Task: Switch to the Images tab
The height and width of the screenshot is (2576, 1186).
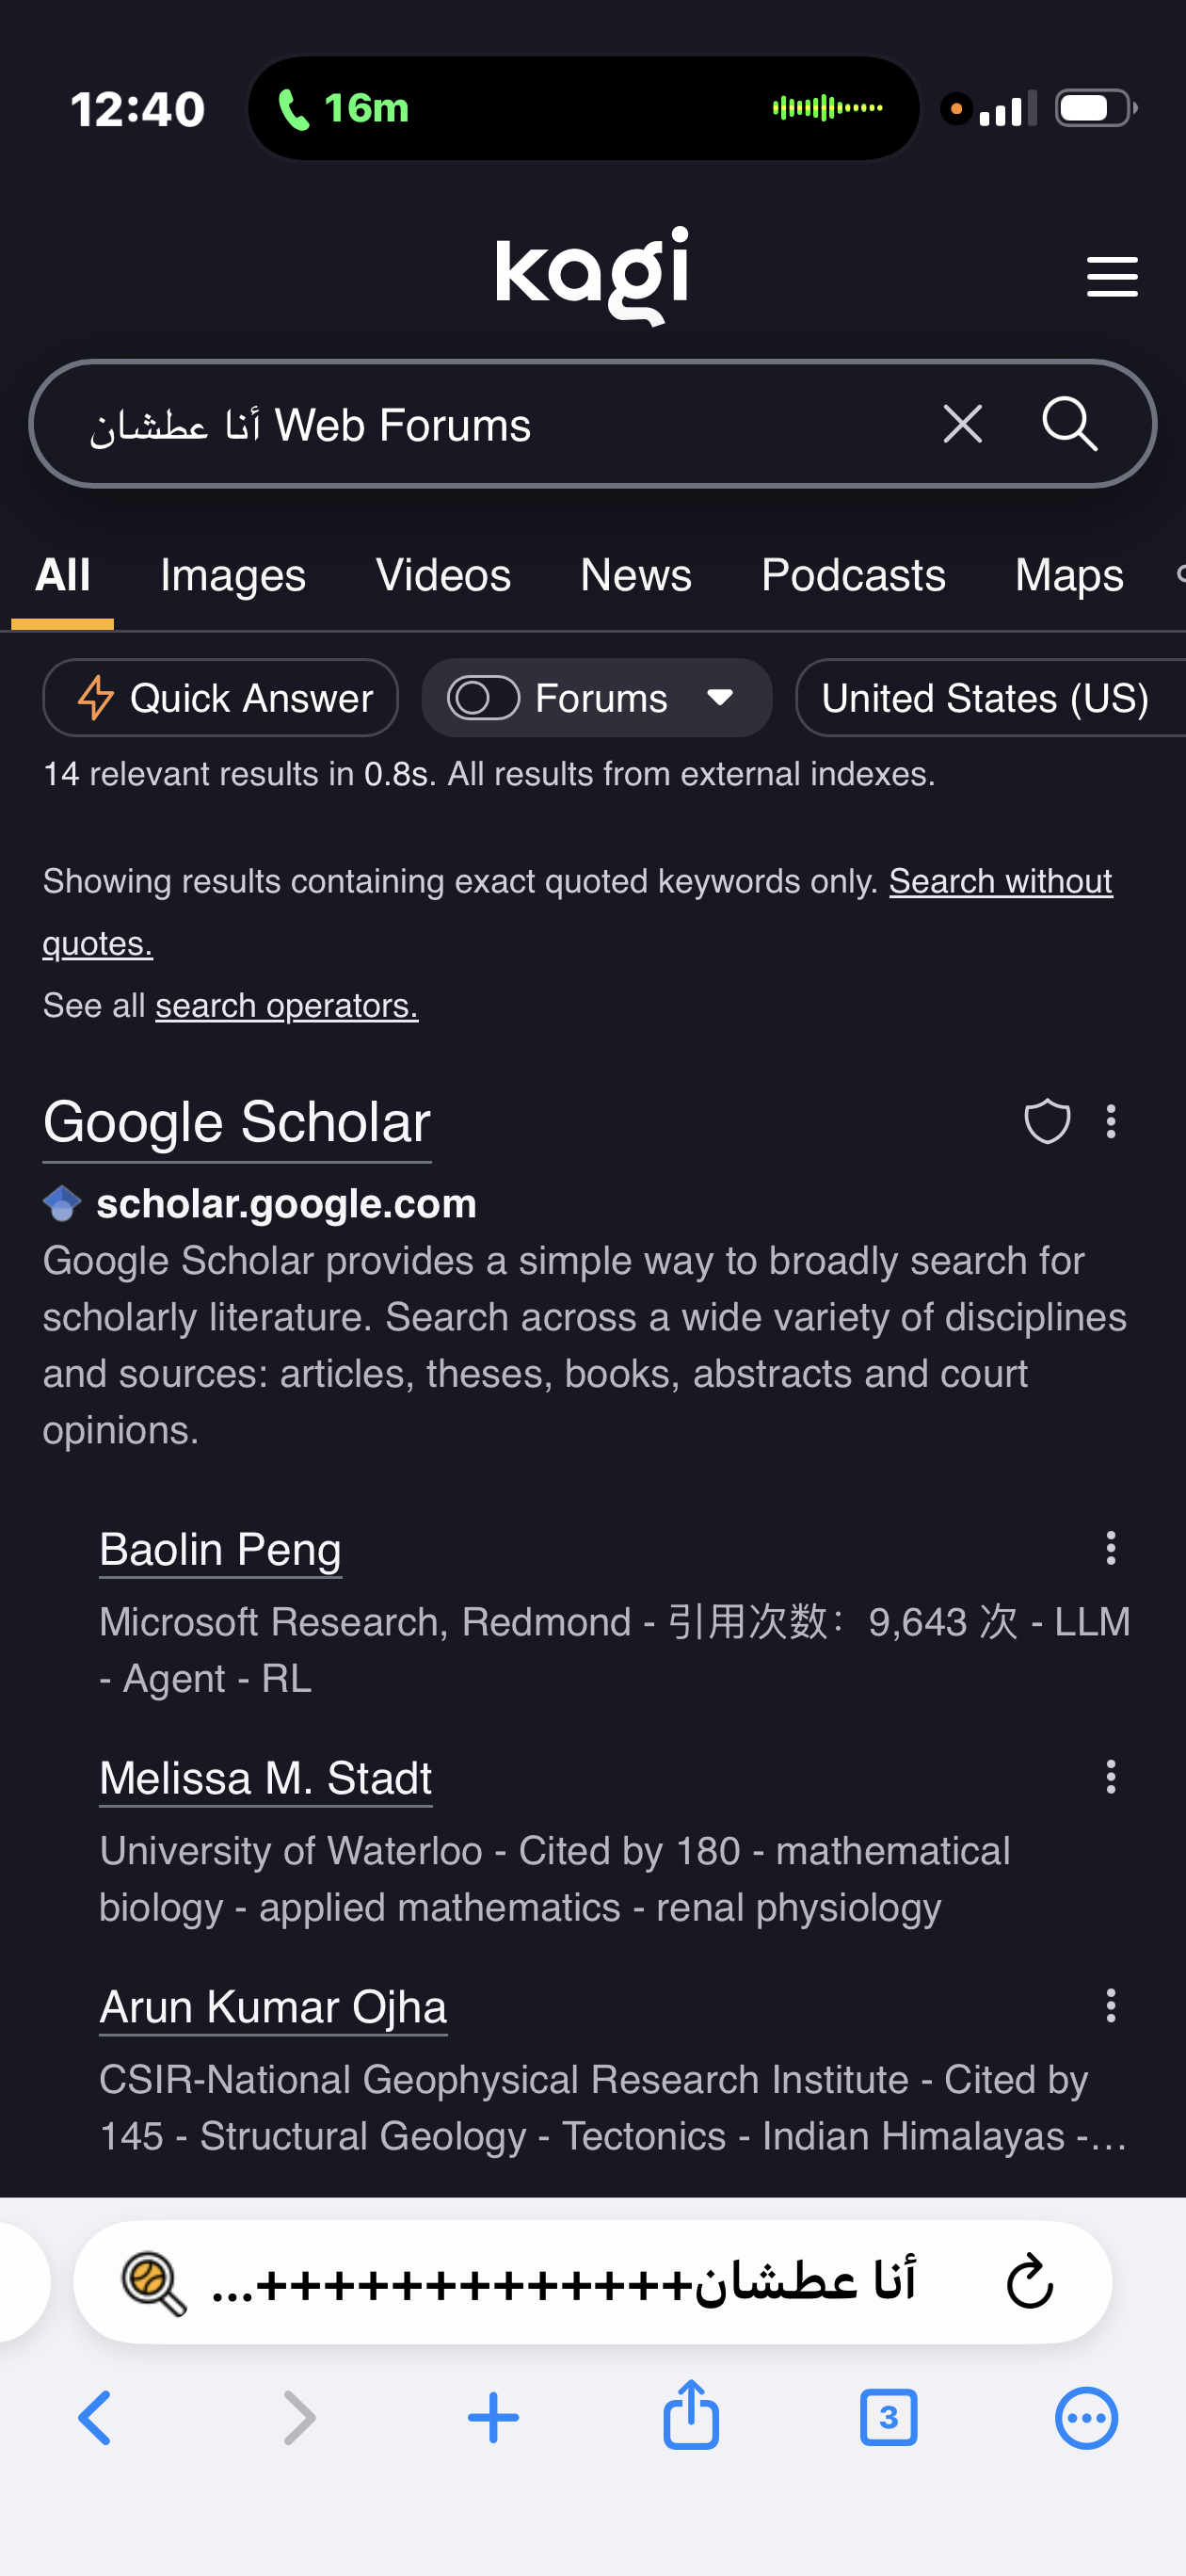Action: pos(233,576)
